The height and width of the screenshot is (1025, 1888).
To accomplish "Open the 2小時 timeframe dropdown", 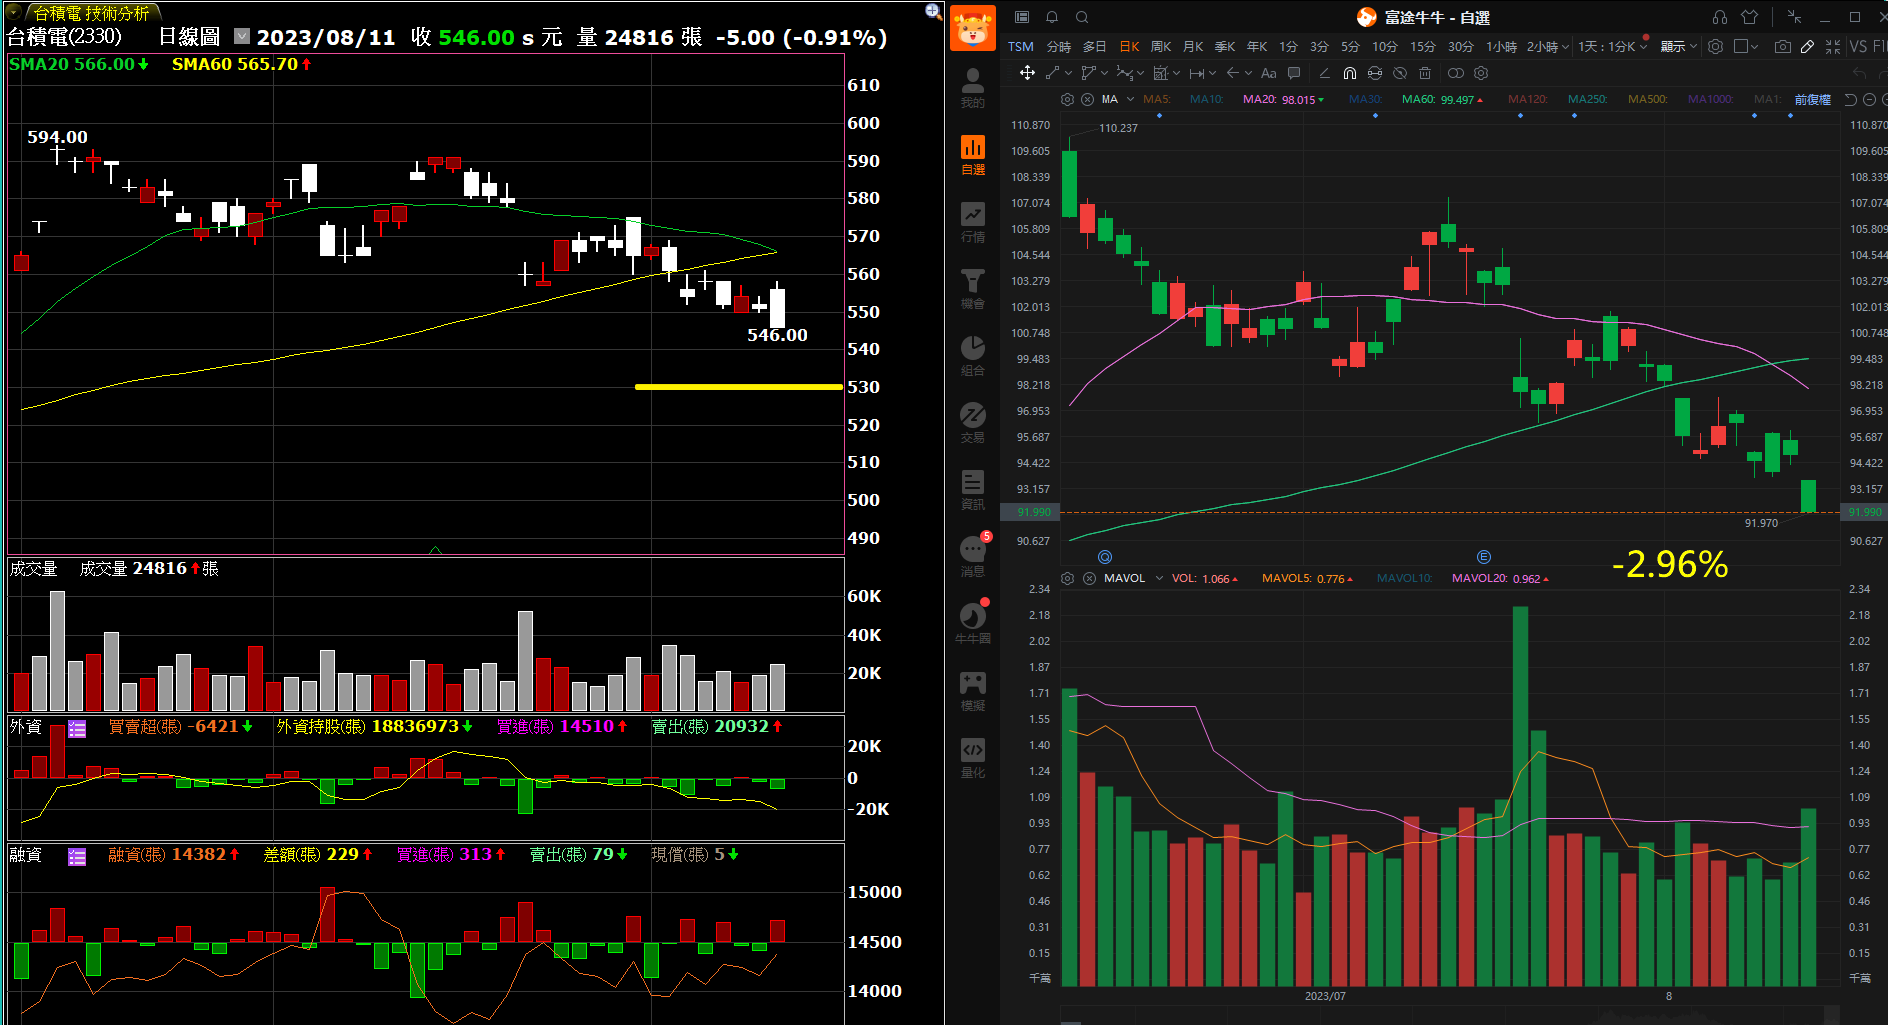I will tap(1547, 46).
